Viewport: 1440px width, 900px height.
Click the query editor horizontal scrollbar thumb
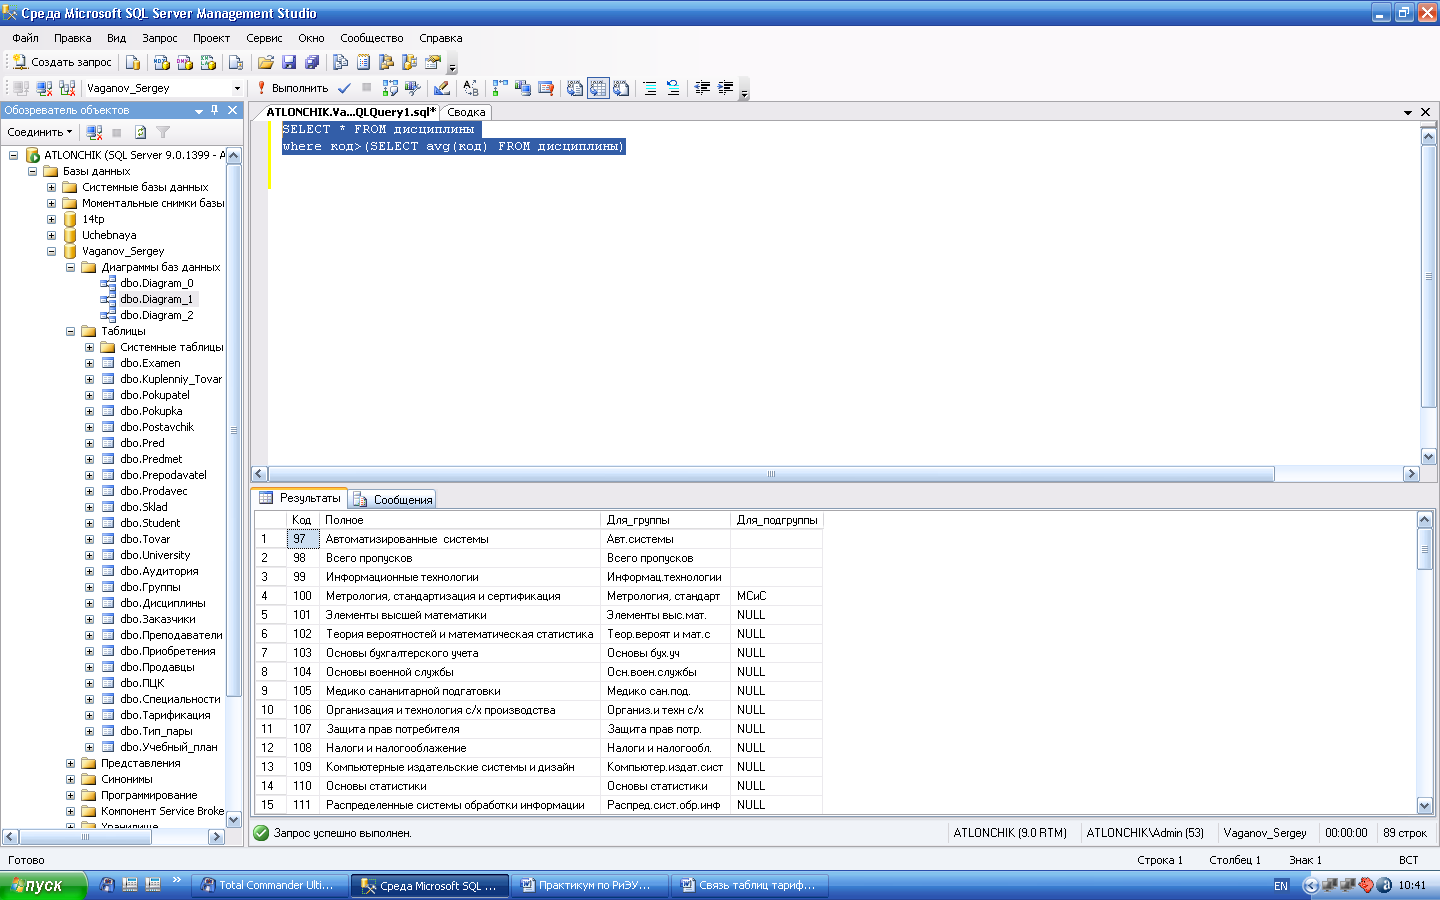(771, 474)
